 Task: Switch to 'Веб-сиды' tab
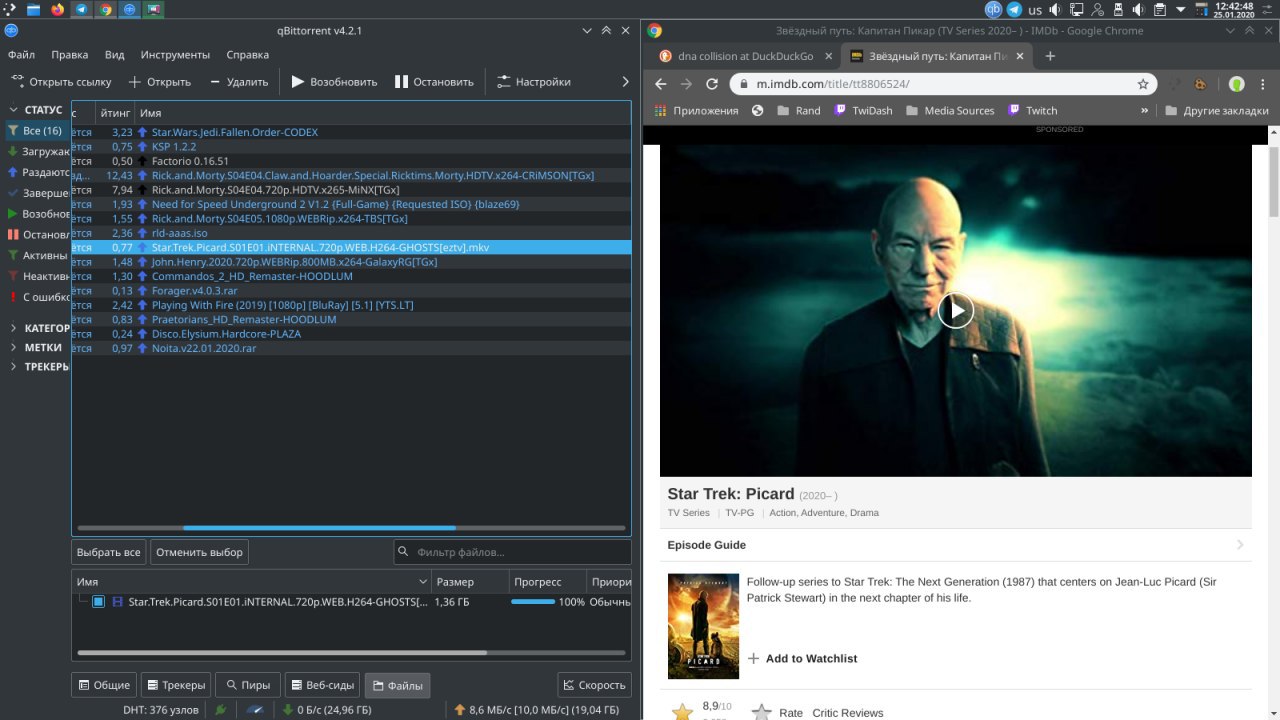pos(322,685)
